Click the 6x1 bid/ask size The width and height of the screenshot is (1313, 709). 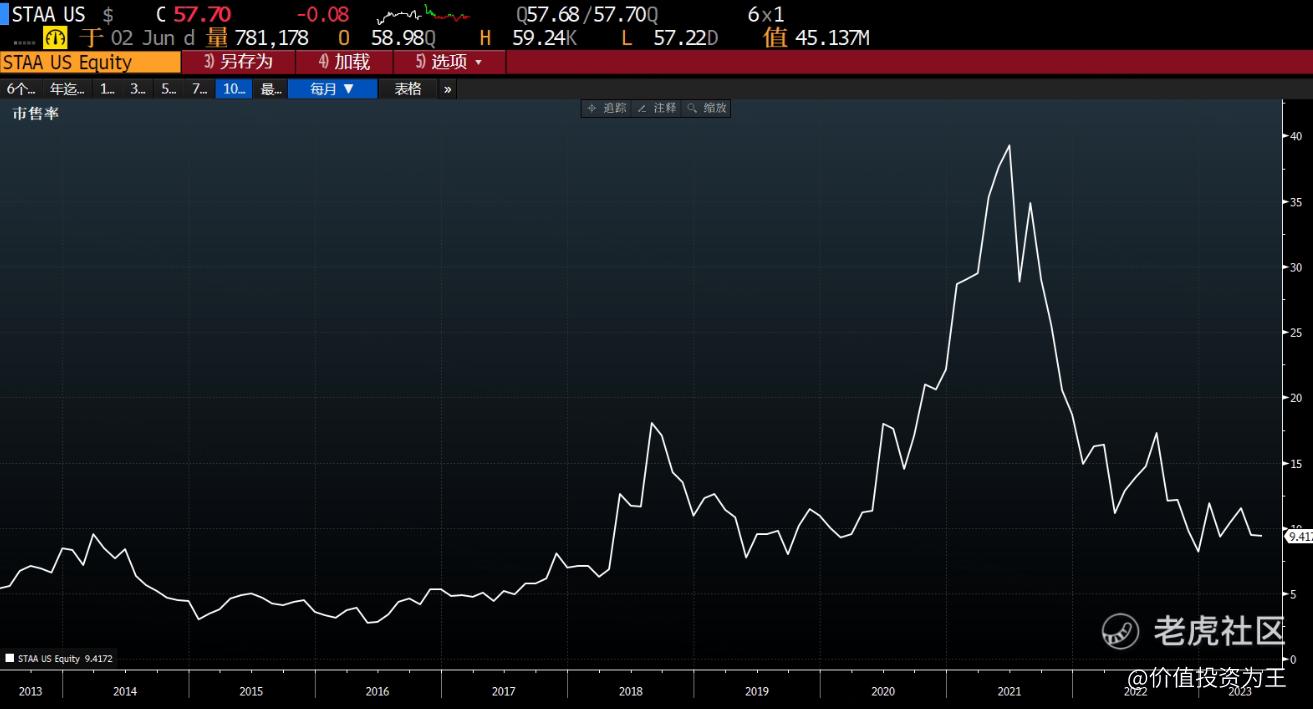tap(766, 15)
